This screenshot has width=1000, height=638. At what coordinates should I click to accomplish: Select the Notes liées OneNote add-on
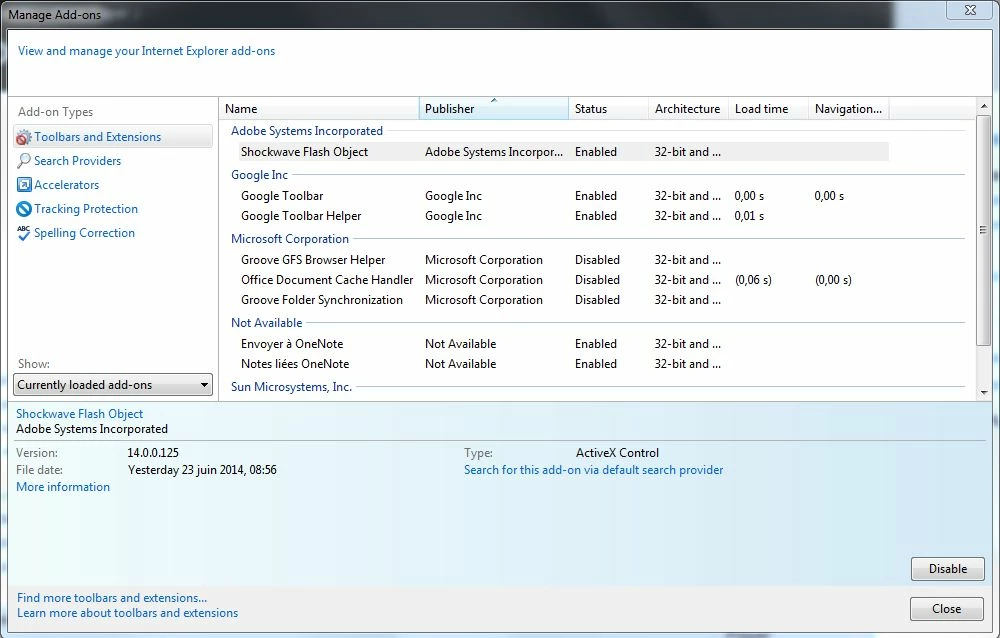pyautogui.click(x=295, y=364)
